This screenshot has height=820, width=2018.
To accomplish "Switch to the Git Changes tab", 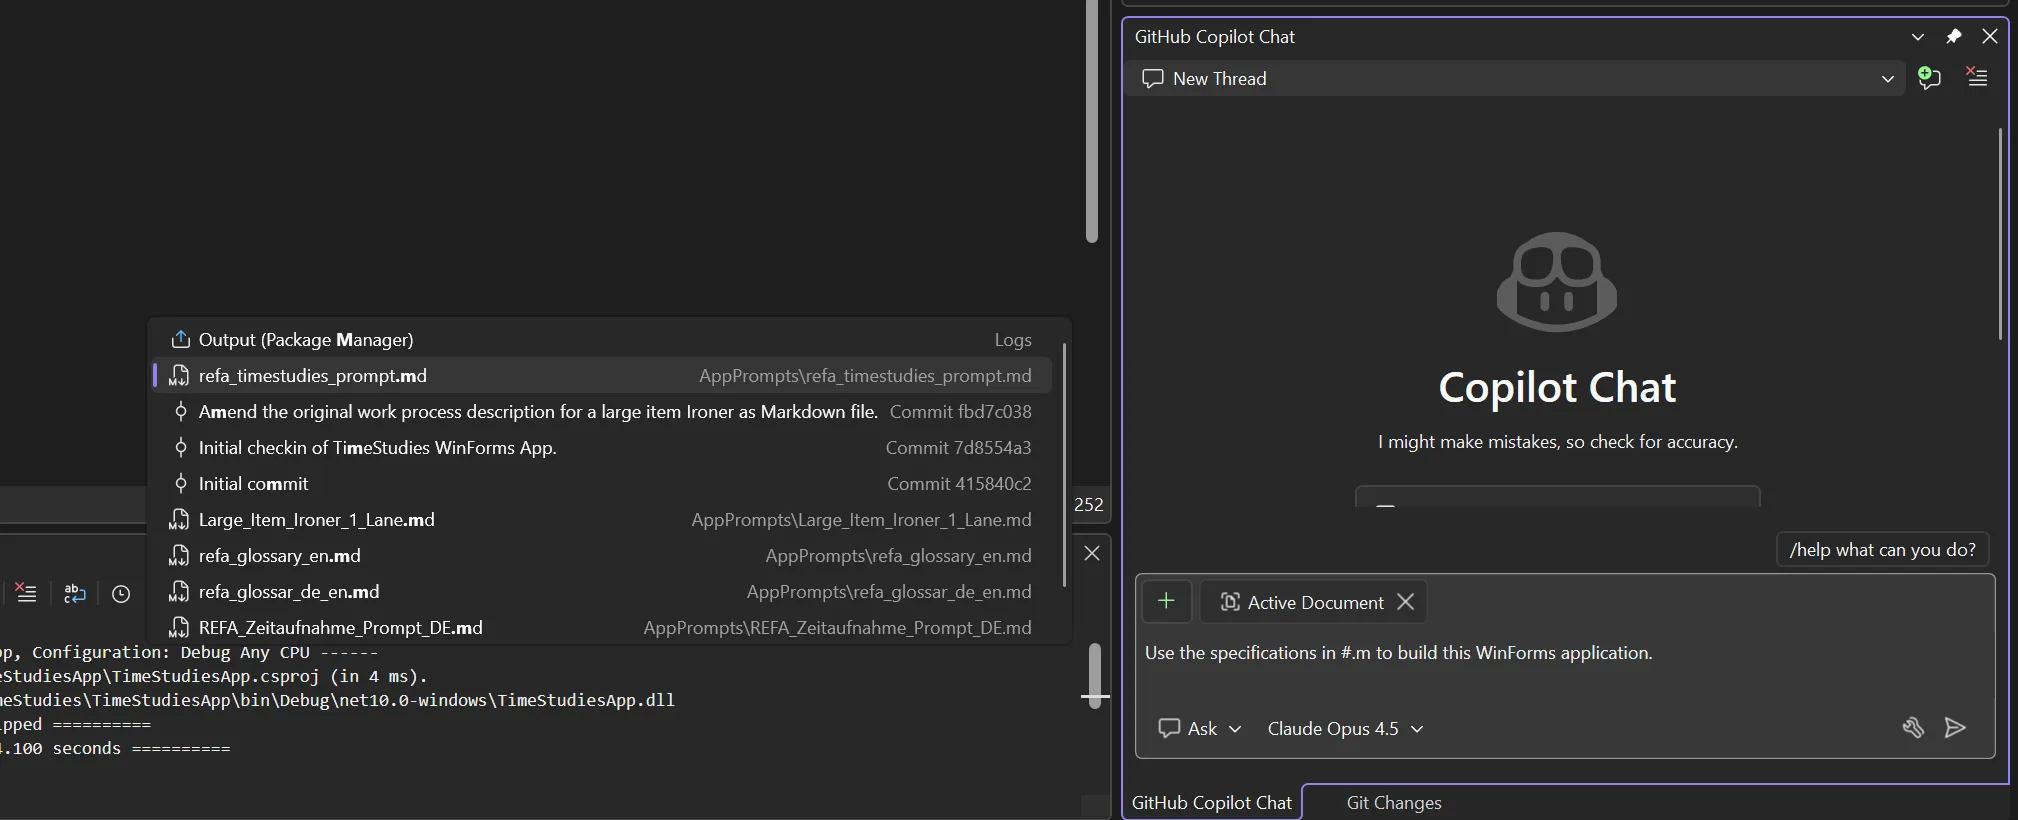I will point(1394,802).
